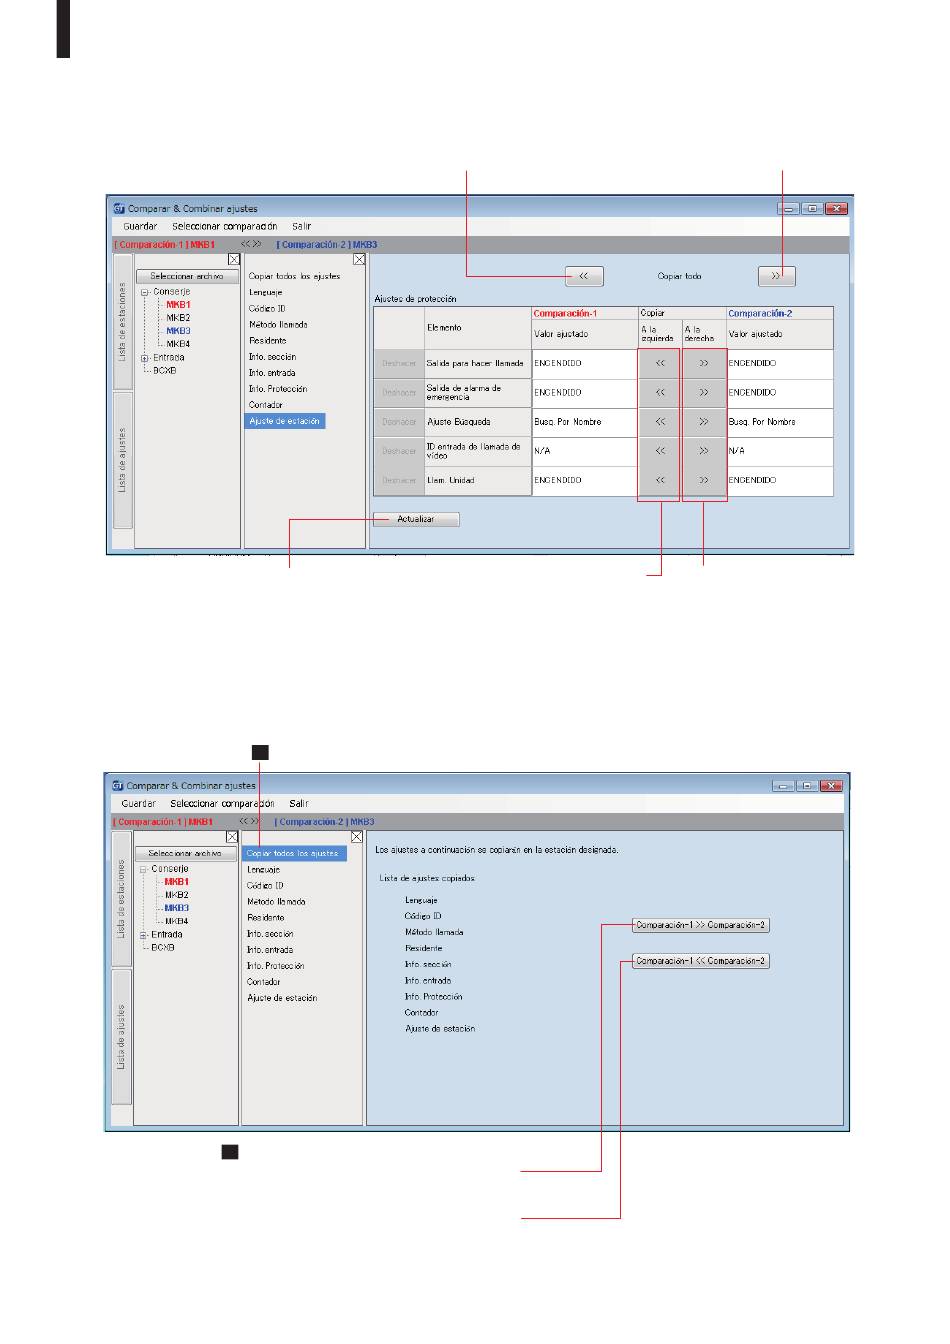Select BCXB item in lower window tree
The height and width of the screenshot is (1344, 950).
click(x=163, y=948)
